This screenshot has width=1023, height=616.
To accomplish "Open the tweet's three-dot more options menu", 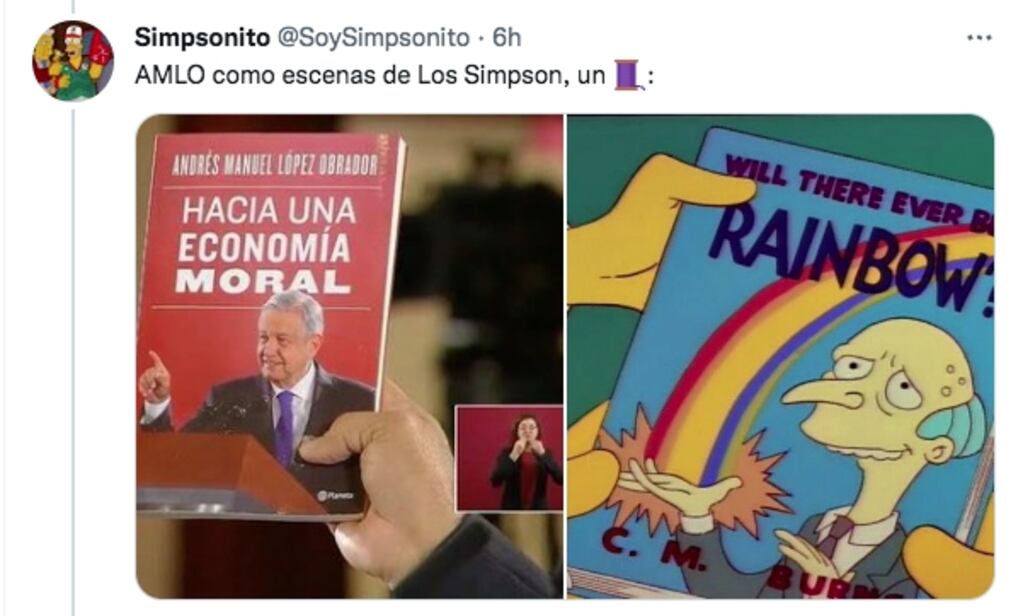I will pos(979,38).
